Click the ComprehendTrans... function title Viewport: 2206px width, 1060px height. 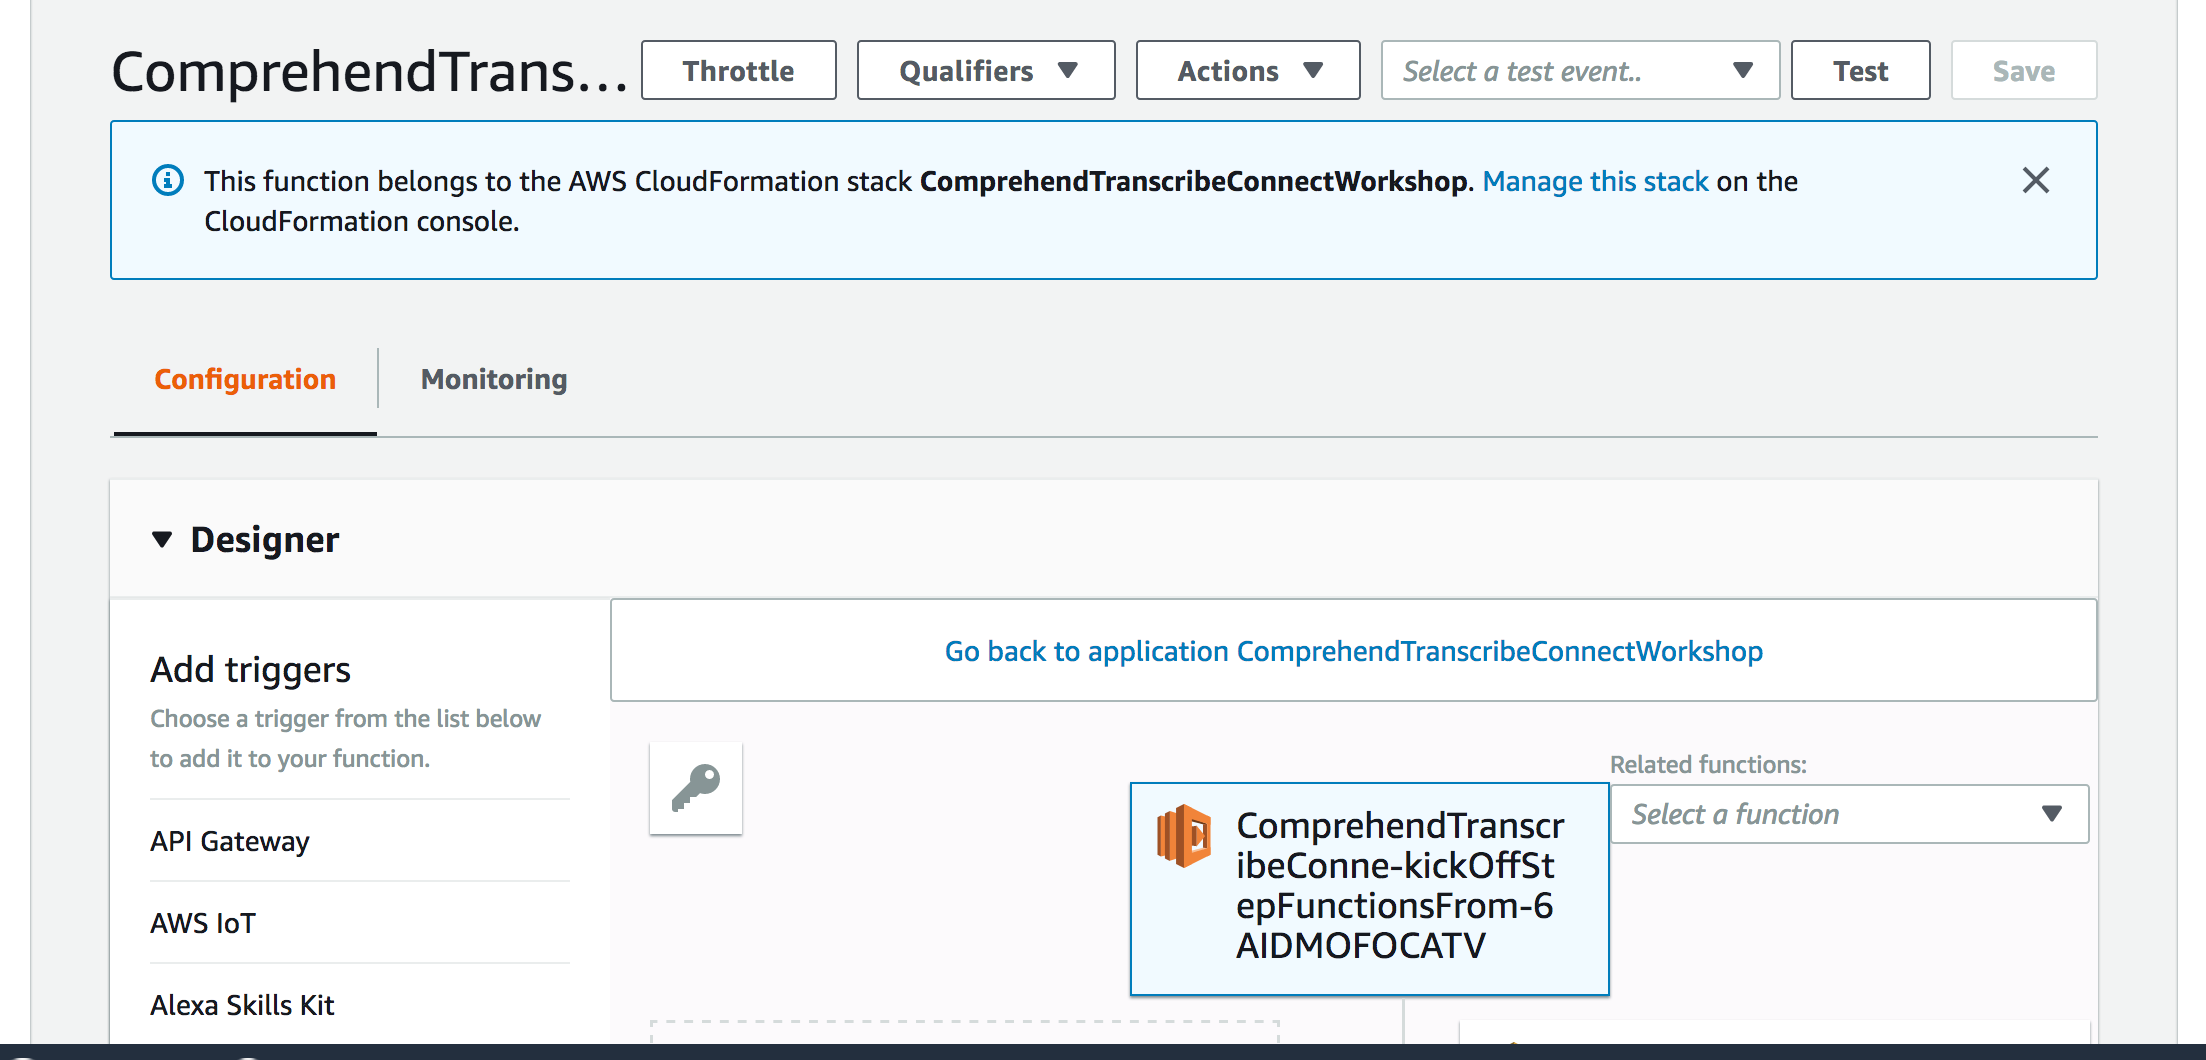[x=369, y=72]
